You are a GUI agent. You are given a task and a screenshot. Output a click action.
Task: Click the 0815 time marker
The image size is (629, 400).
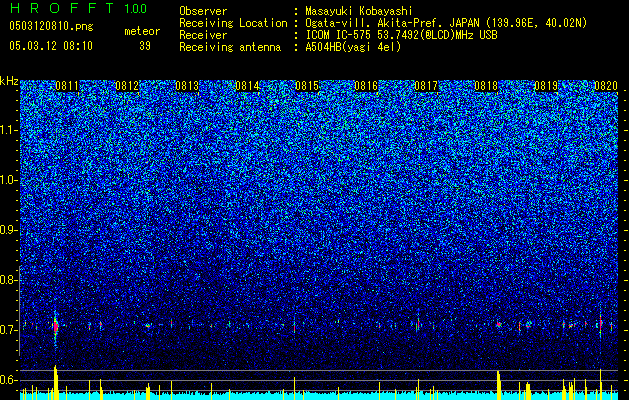(x=306, y=86)
